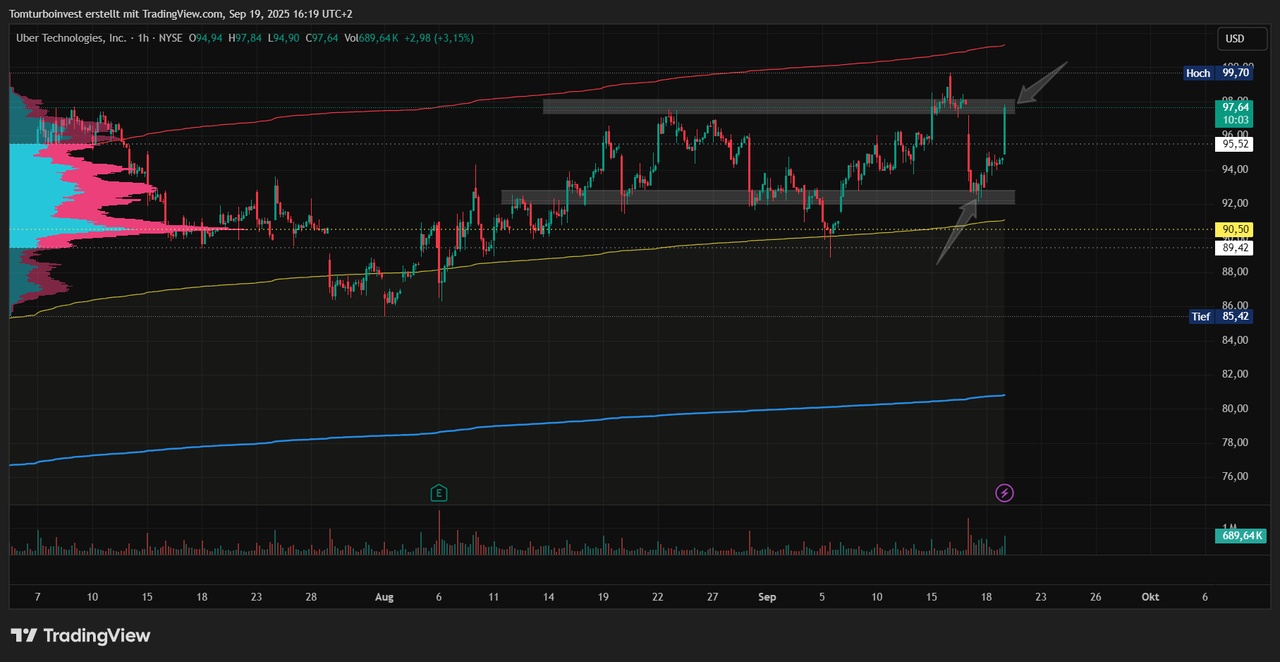
Task: Click the close value 'C97,64'
Action: pos(324,38)
